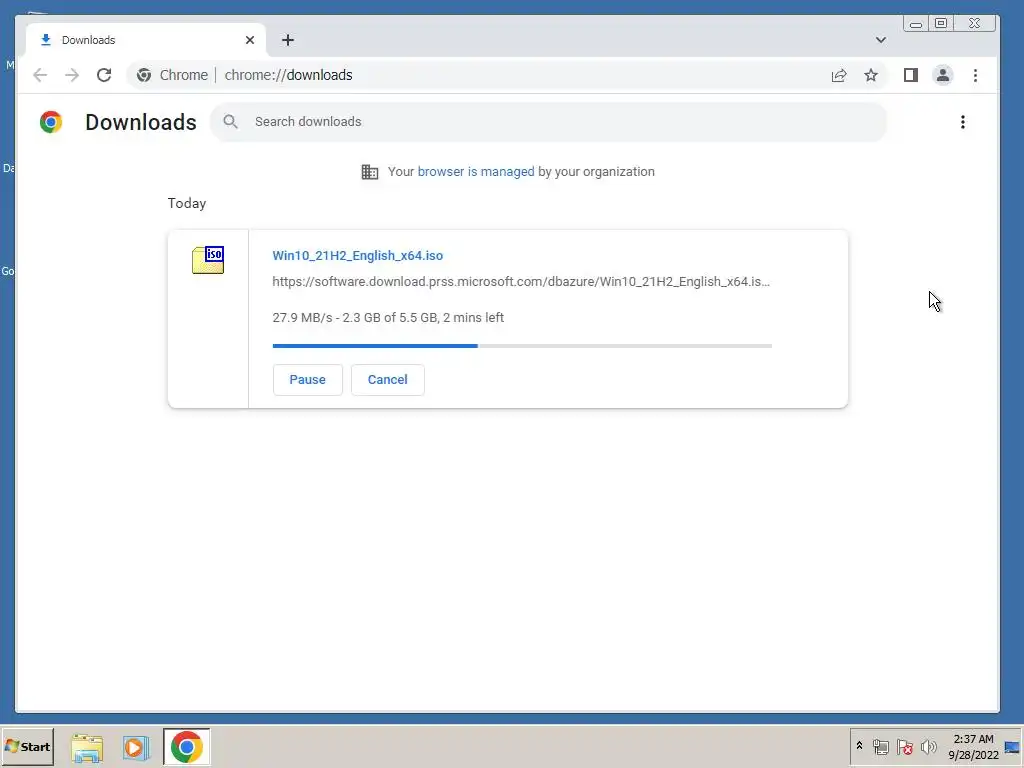Click the Chrome taskbar icon
The height and width of the screenshot is (768, 1024).
[187, 747]
